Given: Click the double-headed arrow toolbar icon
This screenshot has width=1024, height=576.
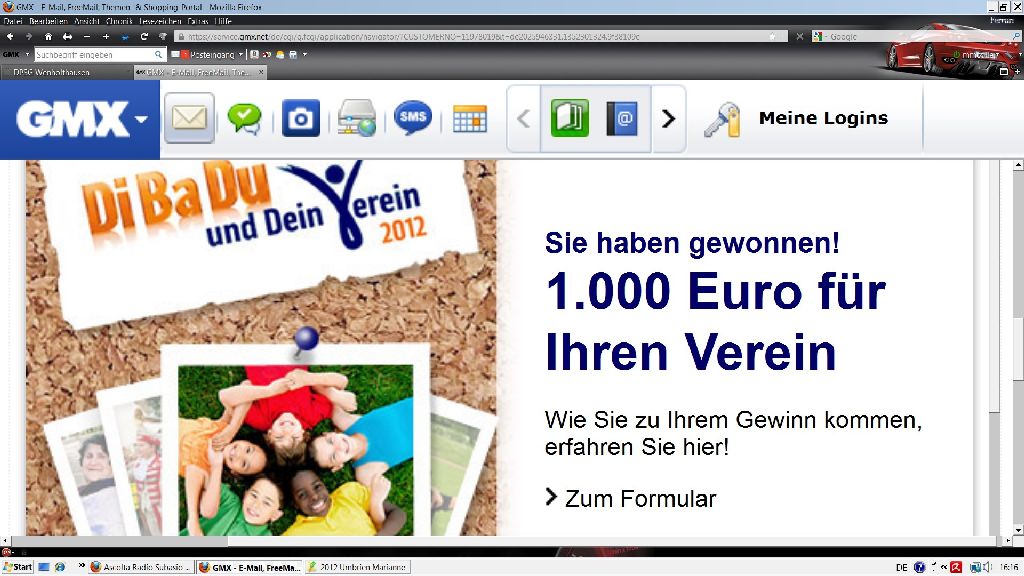Looking at the screenshot, I should click(67, 37).
